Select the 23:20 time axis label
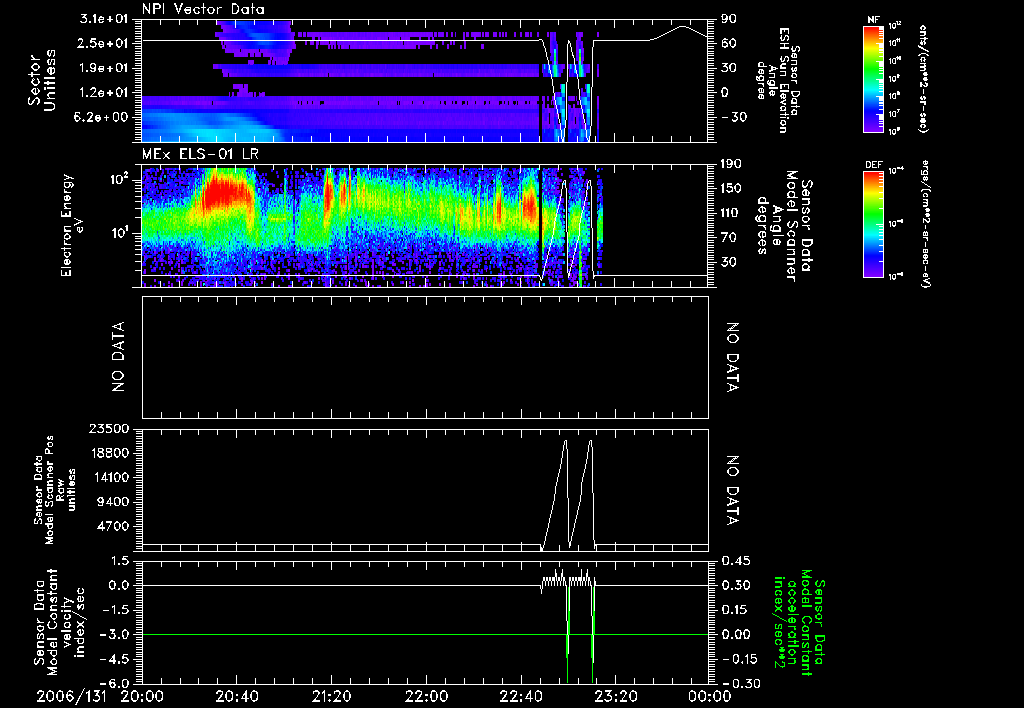This screenshot has width=1024, height=708. (615, 695)
